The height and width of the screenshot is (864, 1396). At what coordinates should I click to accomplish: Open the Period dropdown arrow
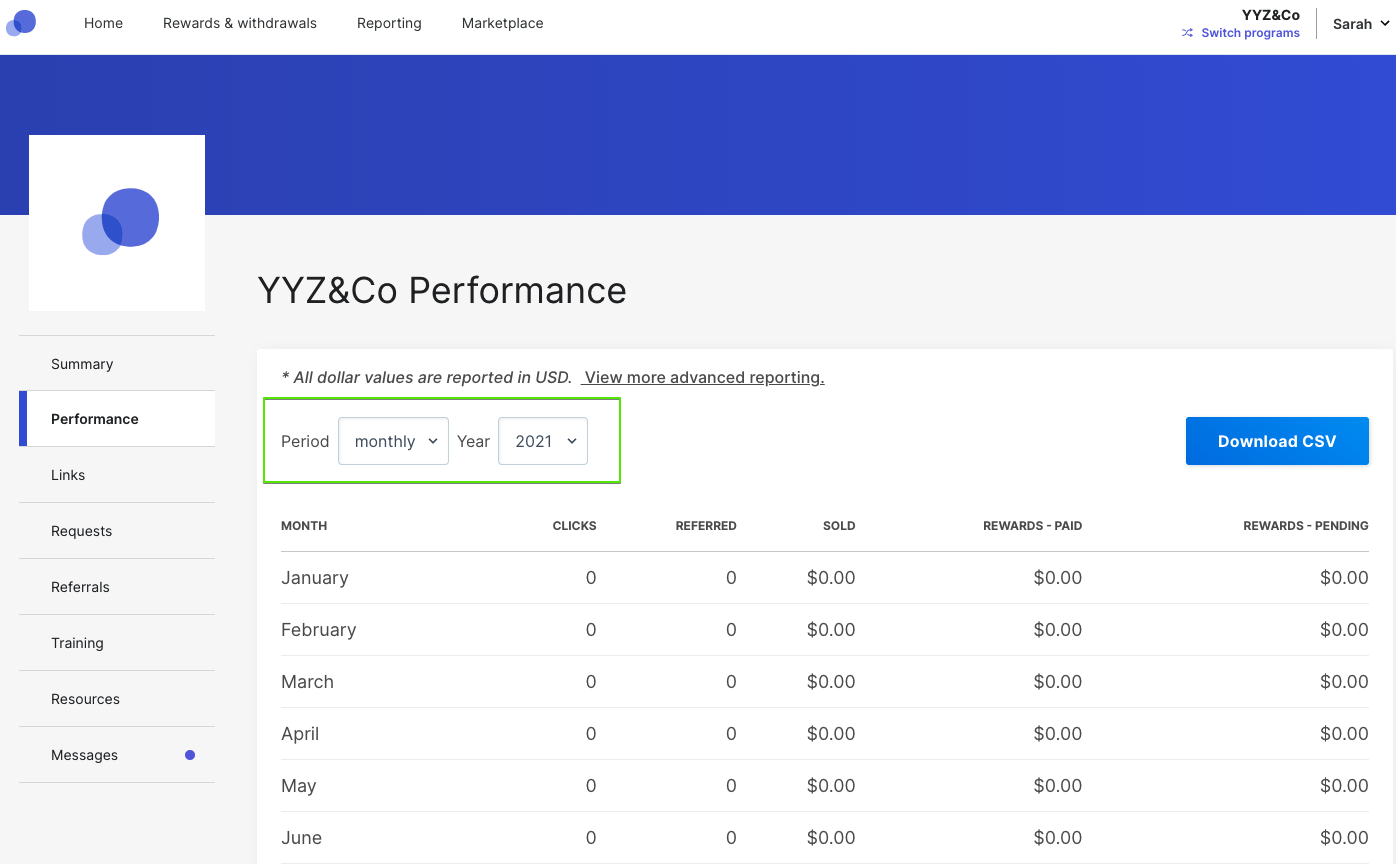(434, 440)
